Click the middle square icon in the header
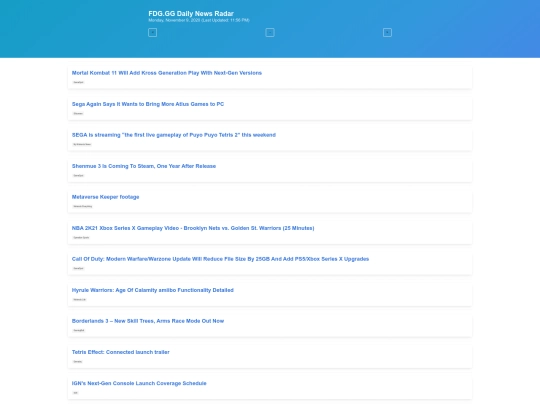Screen dimensions: 540x405 270,33
